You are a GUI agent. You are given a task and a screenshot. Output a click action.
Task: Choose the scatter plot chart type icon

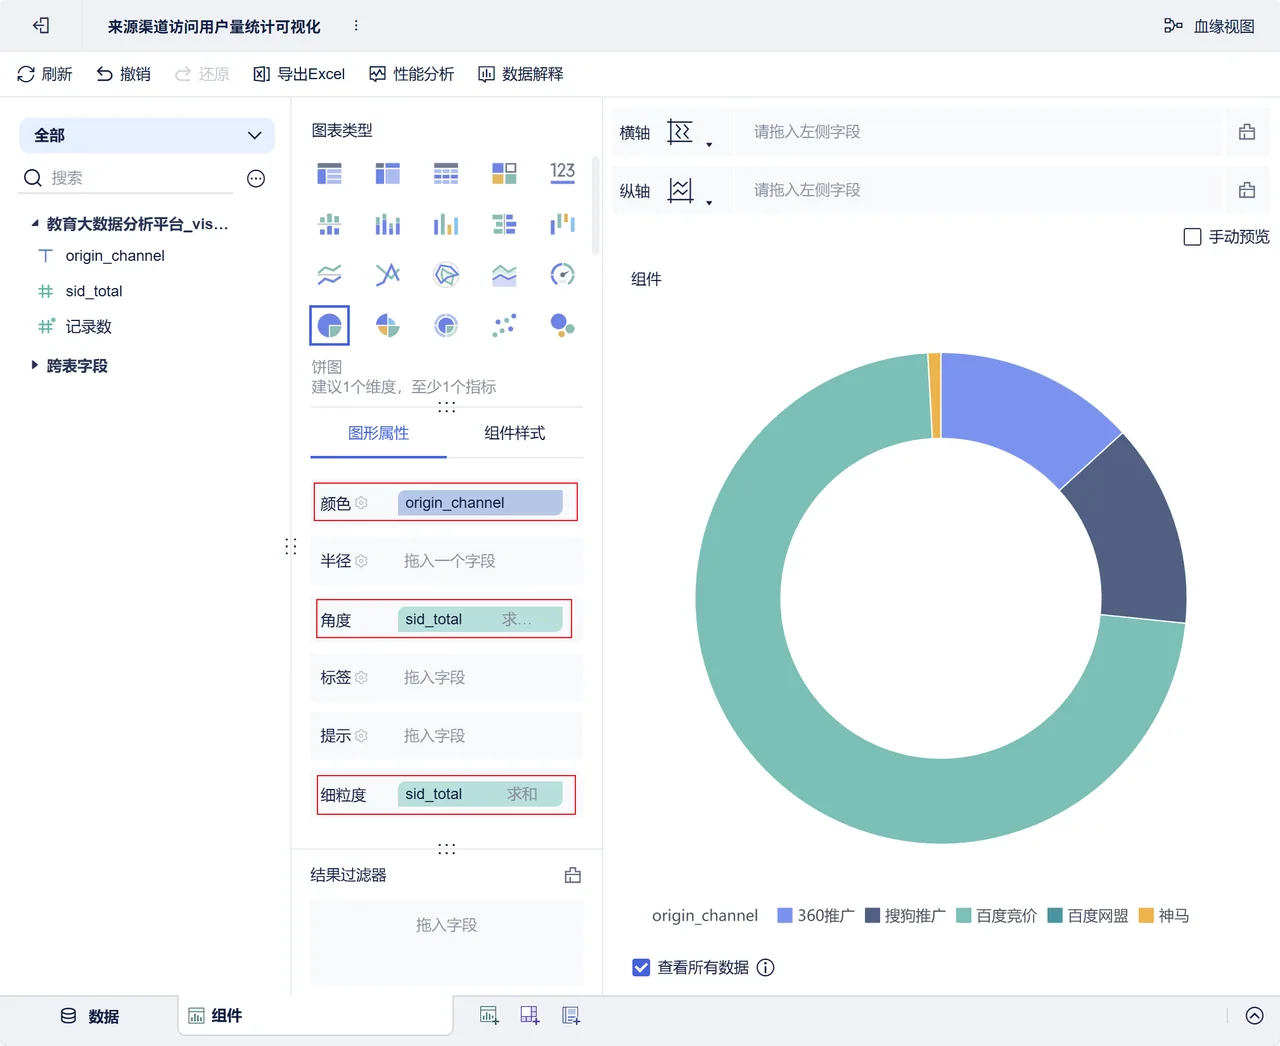click(504, 325)
